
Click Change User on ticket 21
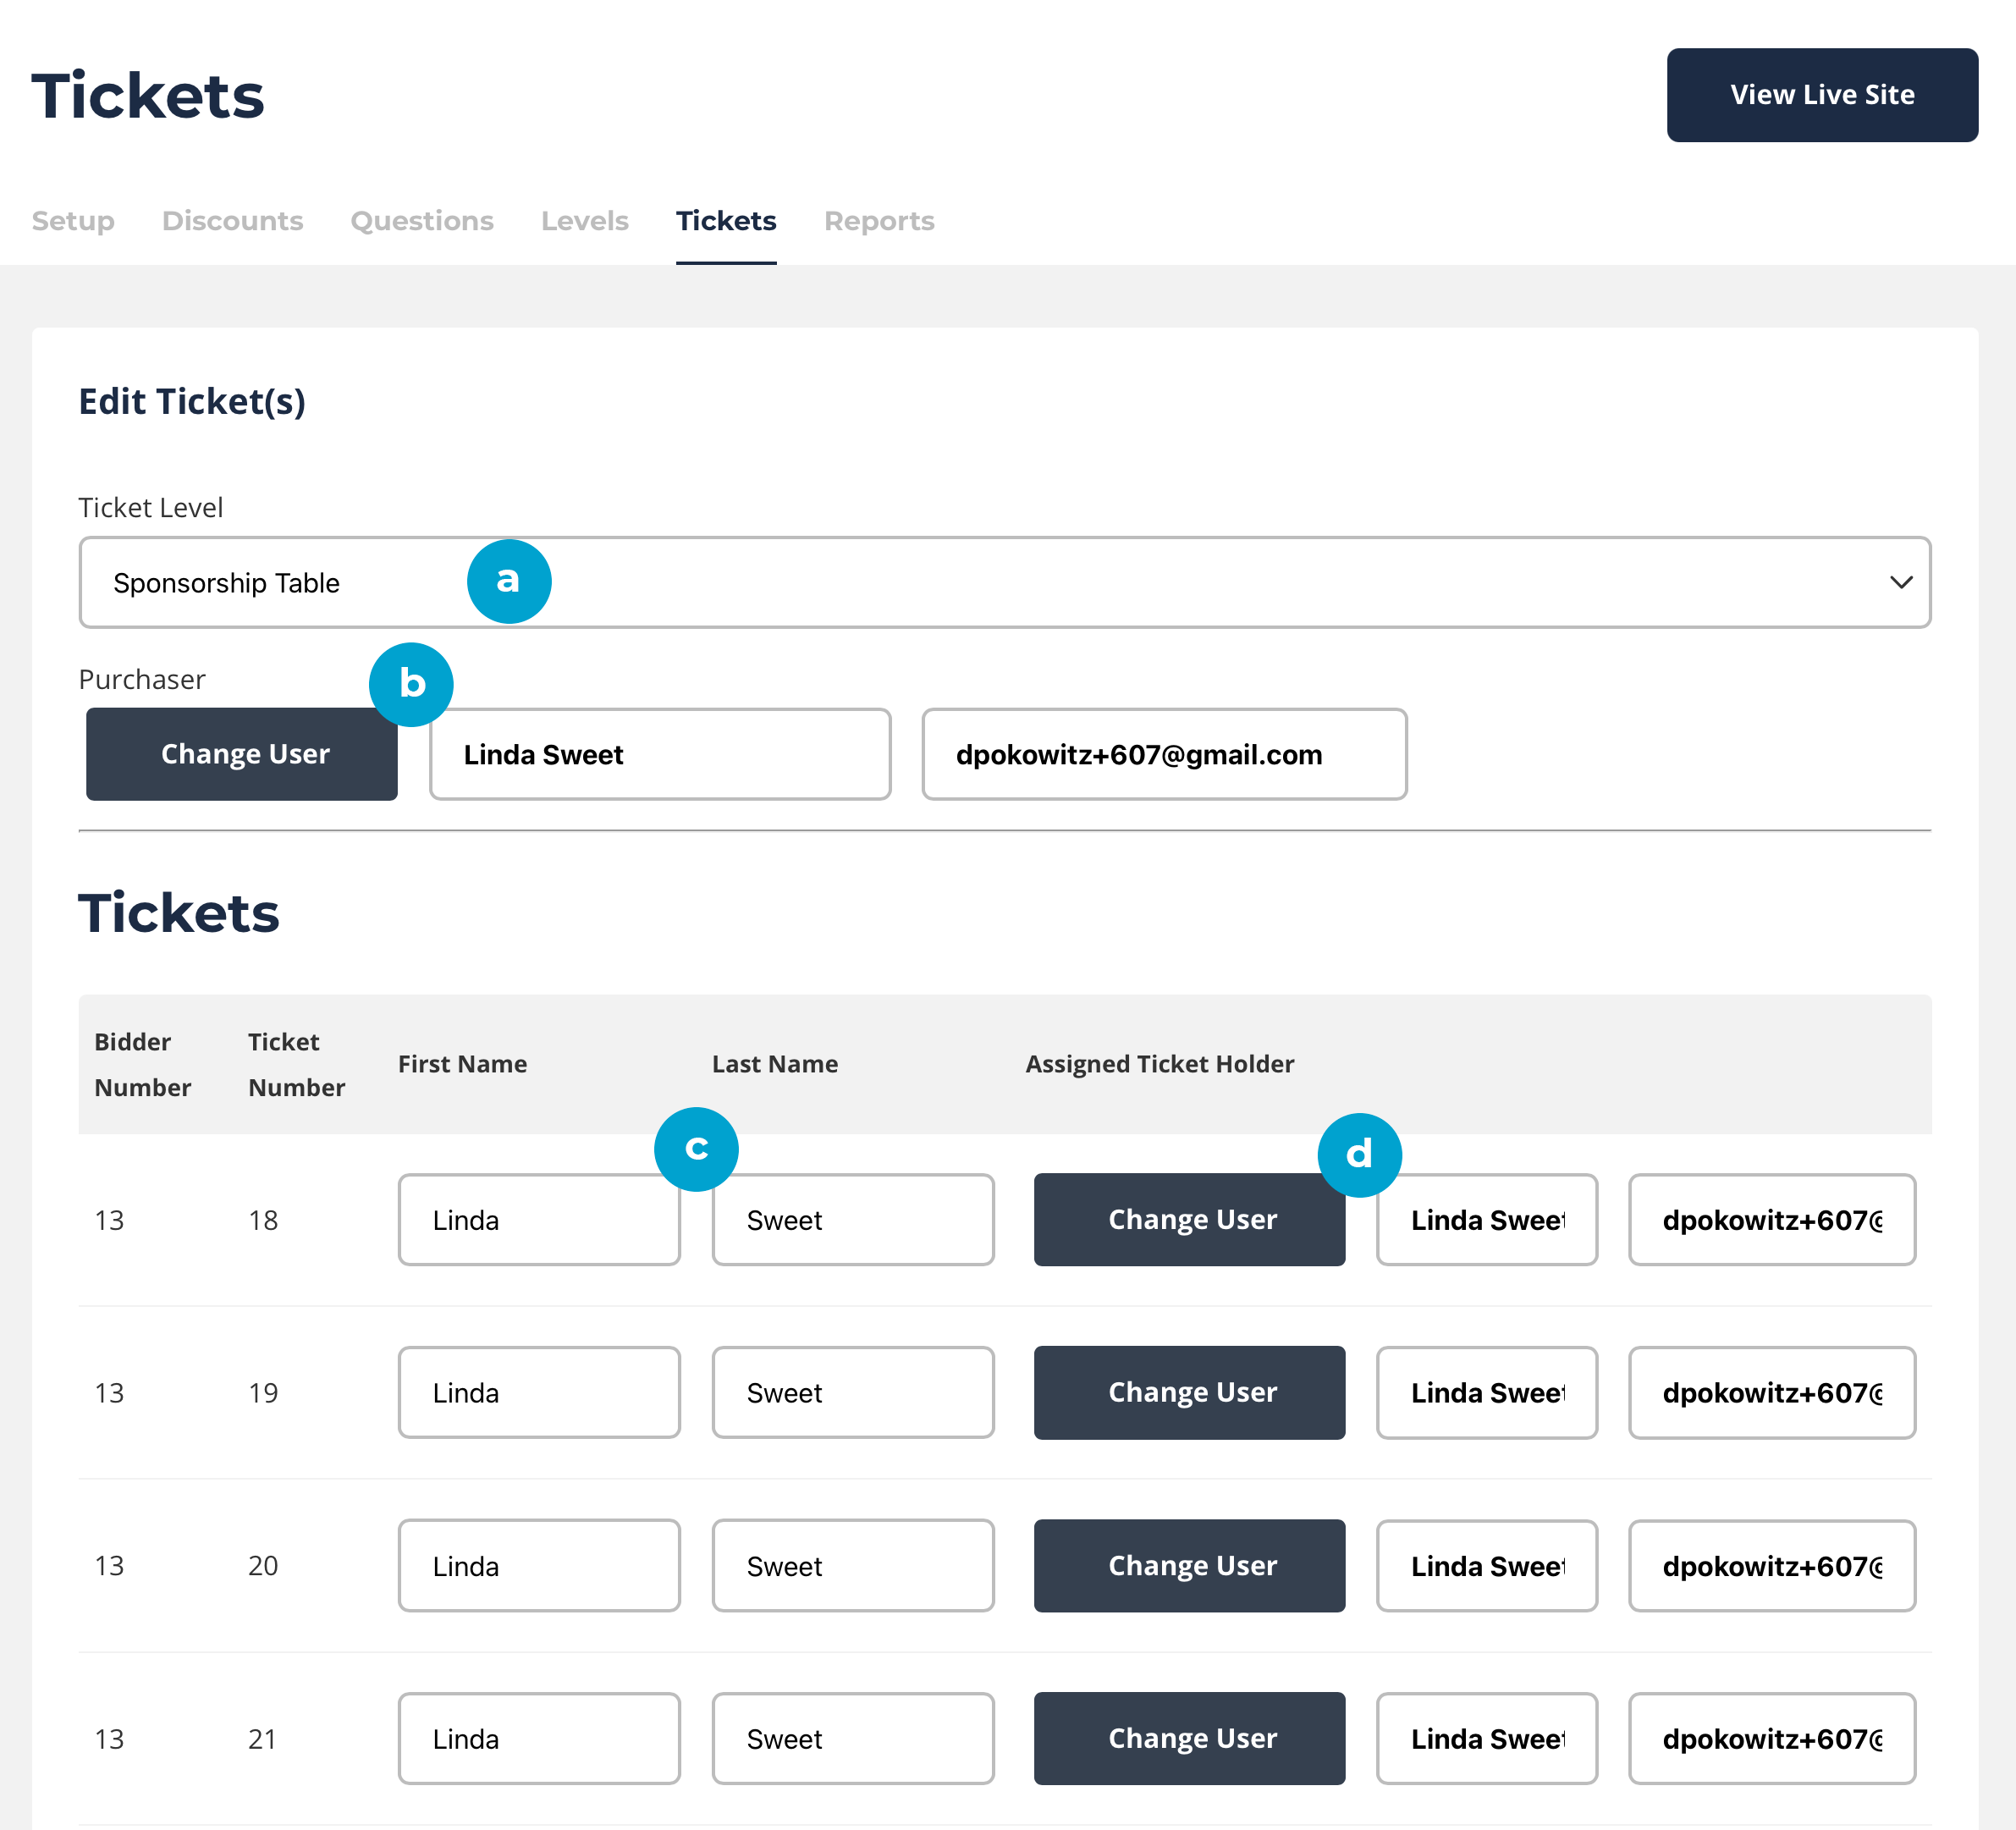point(1189,1738)
